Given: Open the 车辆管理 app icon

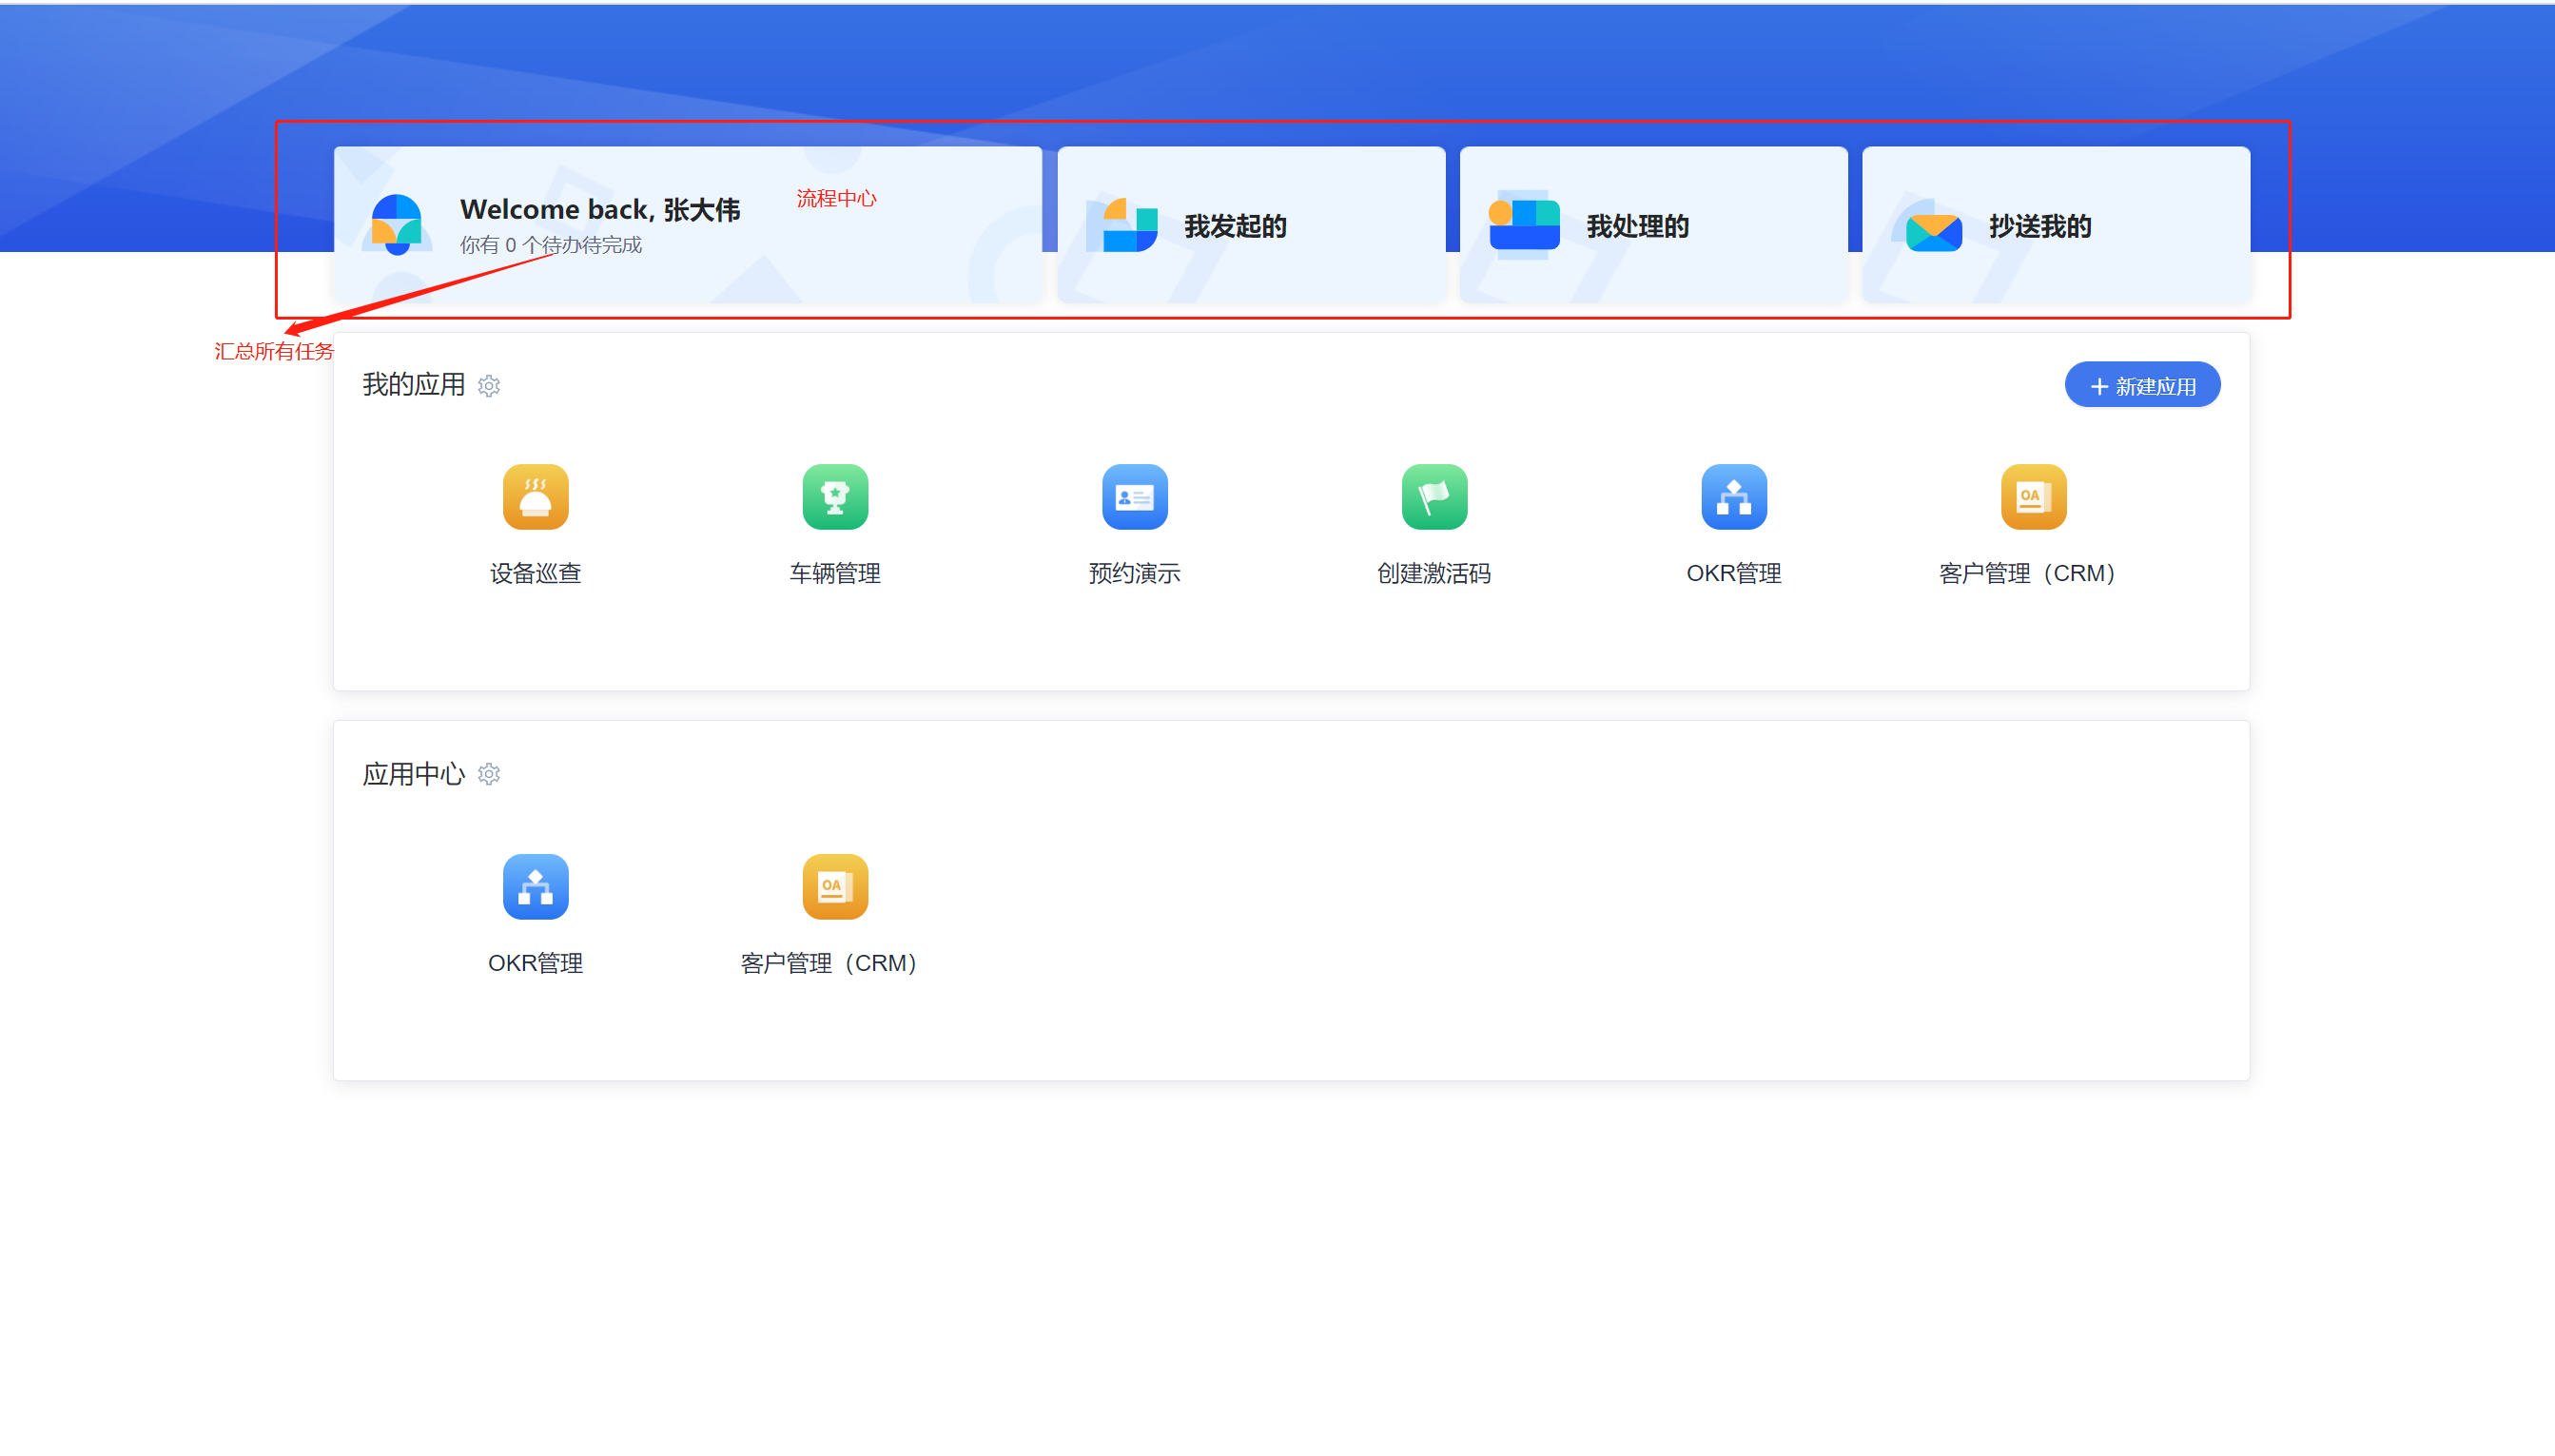Looking at the screenshot, I should (835, 496).
